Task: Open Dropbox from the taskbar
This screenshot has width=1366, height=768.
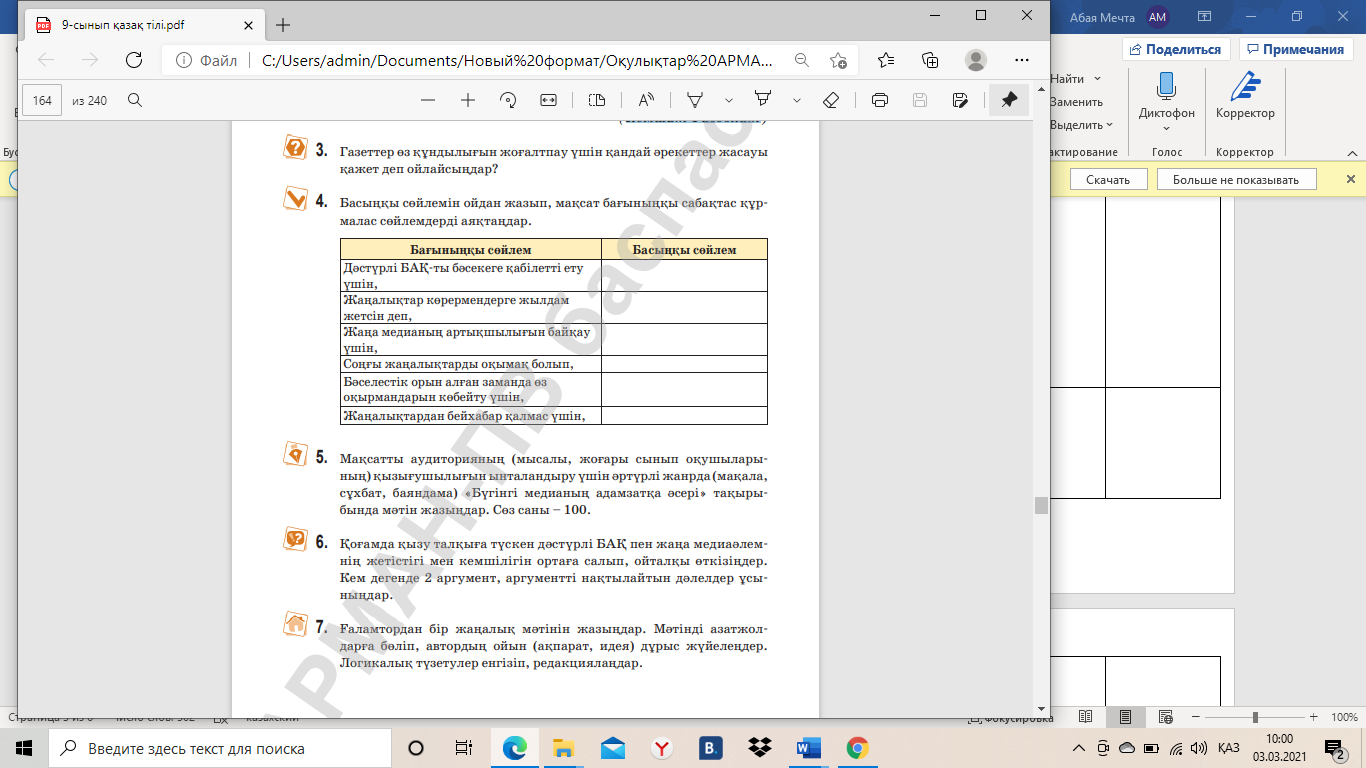Action: pyautogui.click(x=759, y=748)
